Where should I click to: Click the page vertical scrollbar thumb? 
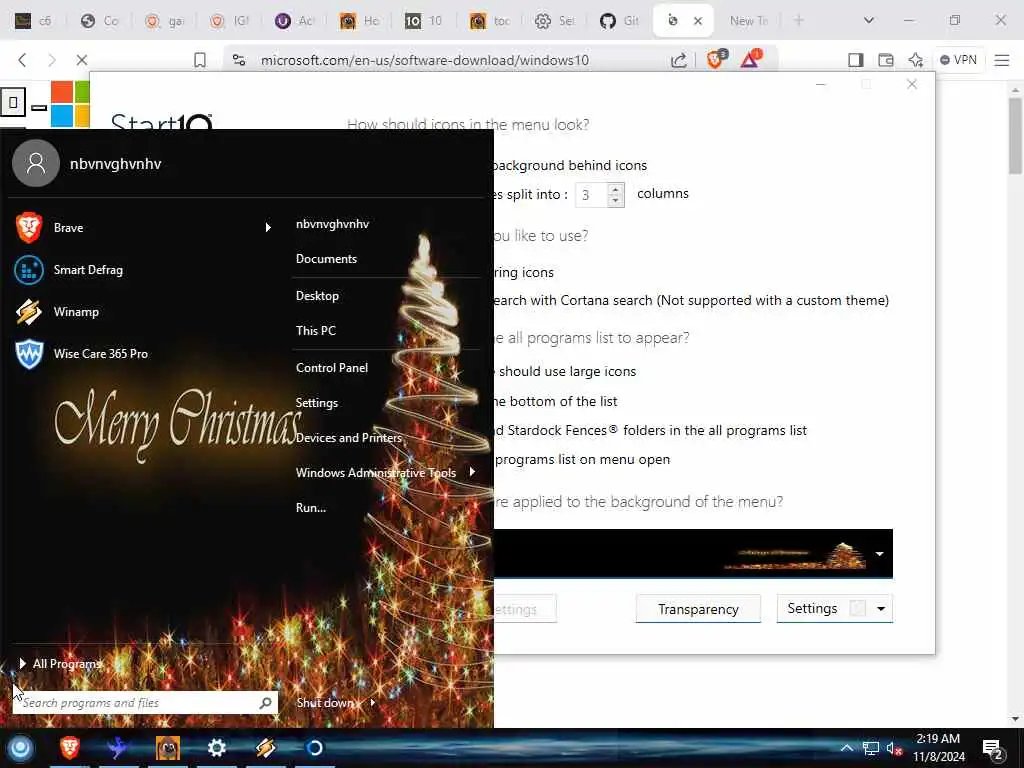1015,136
